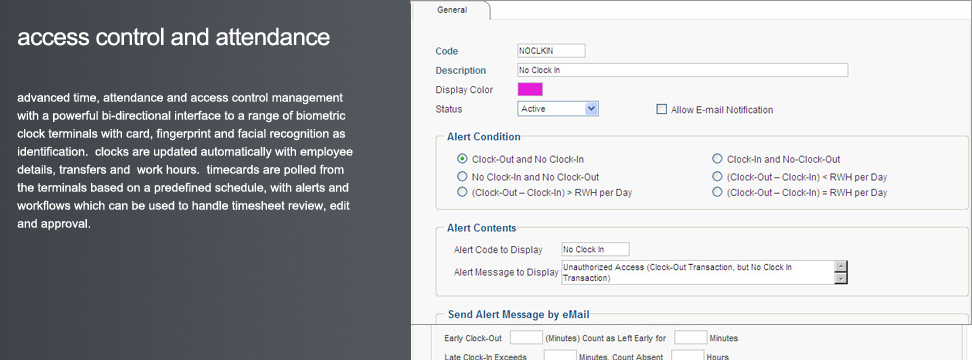Click the Code field containing NOCLKIN
Image resolution: width=972 pixels, height=360 pixels.
pyautogui.click(x=551, y=51)
